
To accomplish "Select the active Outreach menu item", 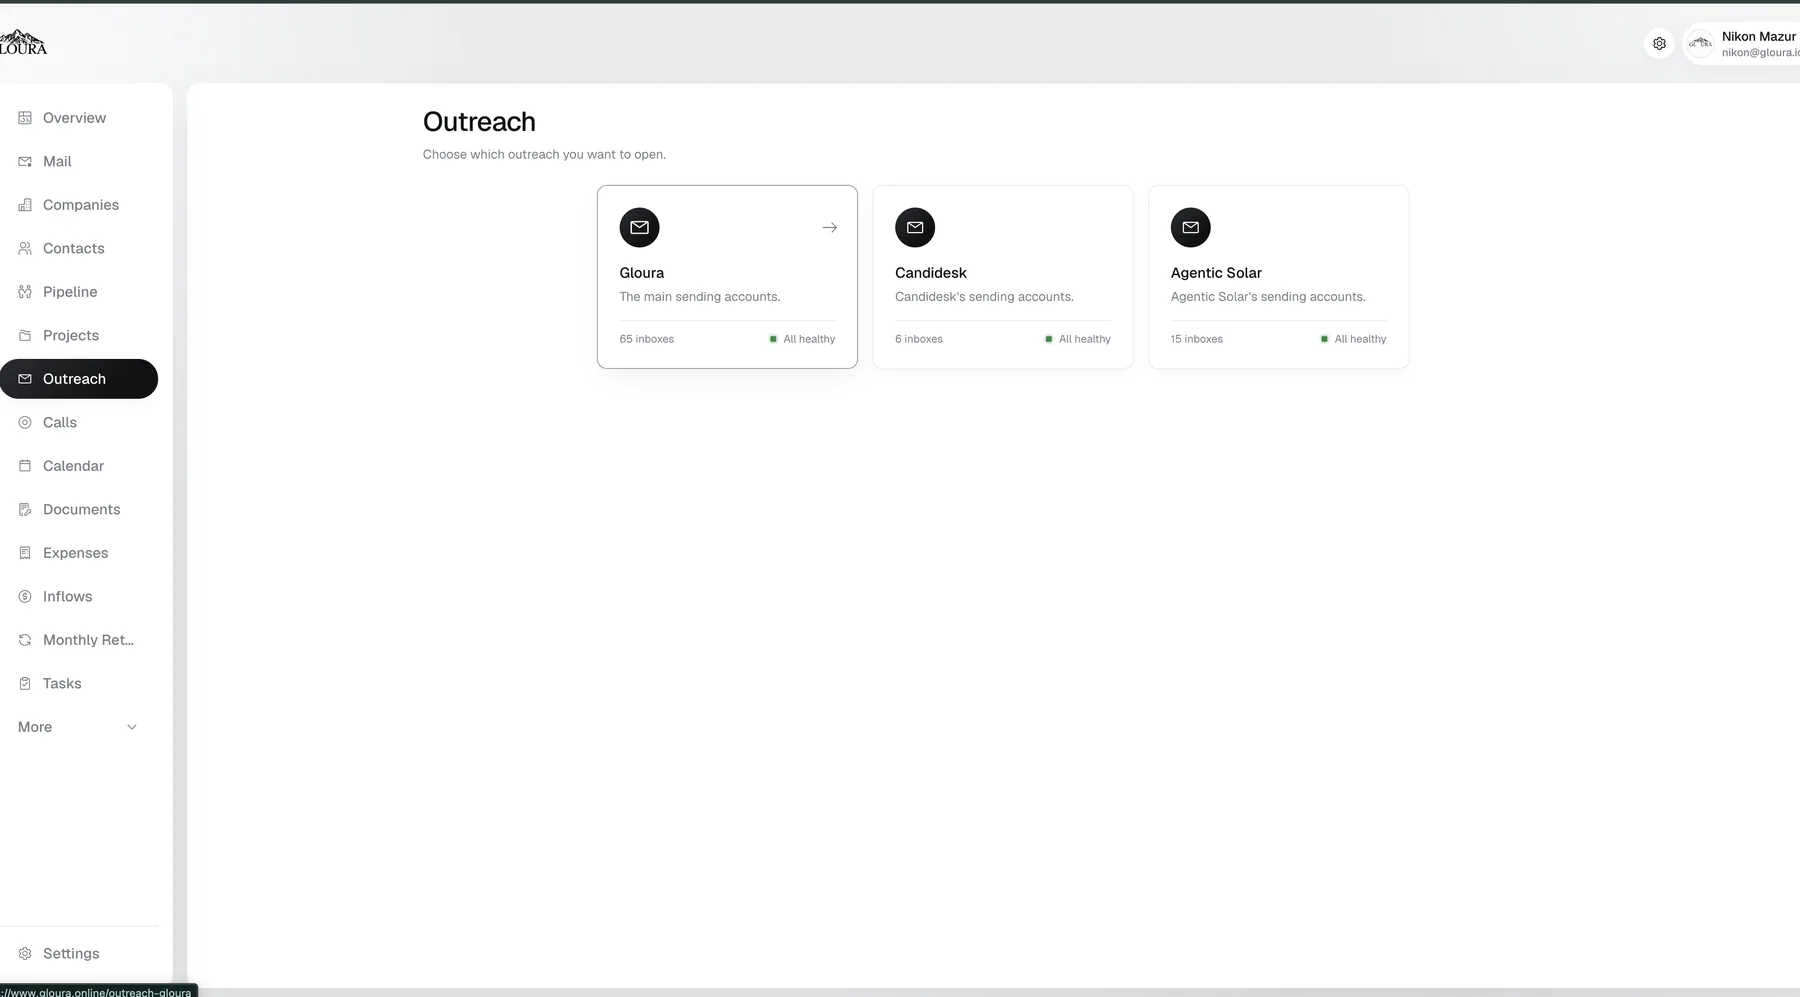I will (79, 379).
